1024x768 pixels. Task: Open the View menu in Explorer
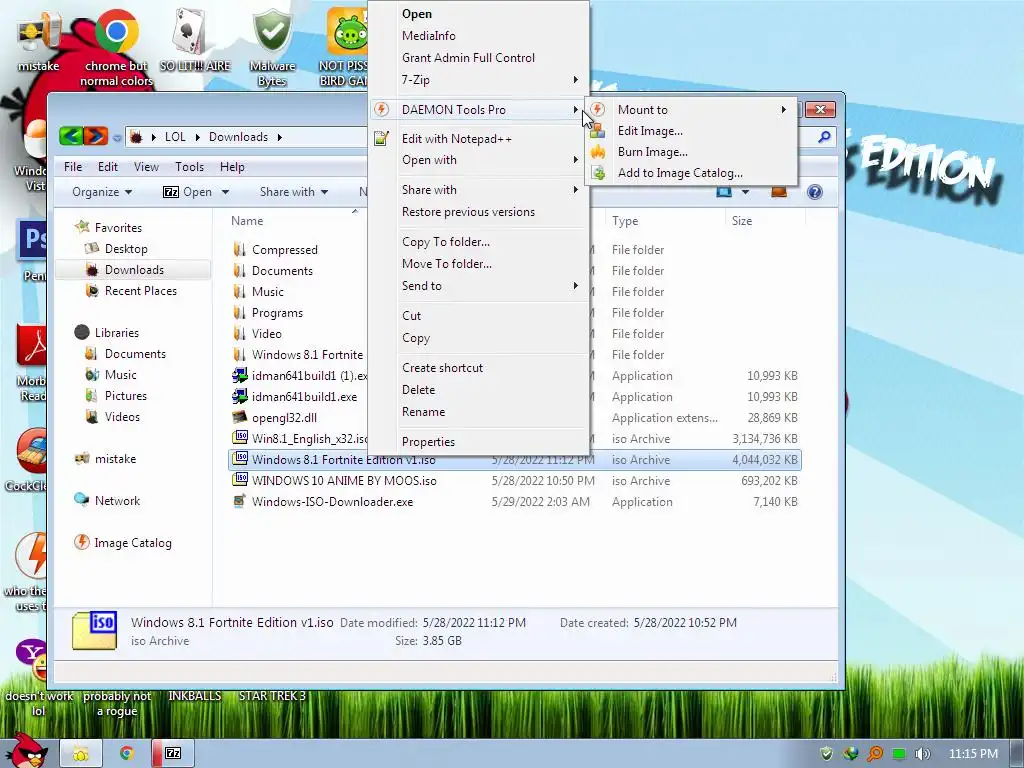click(x=146, y=167)
